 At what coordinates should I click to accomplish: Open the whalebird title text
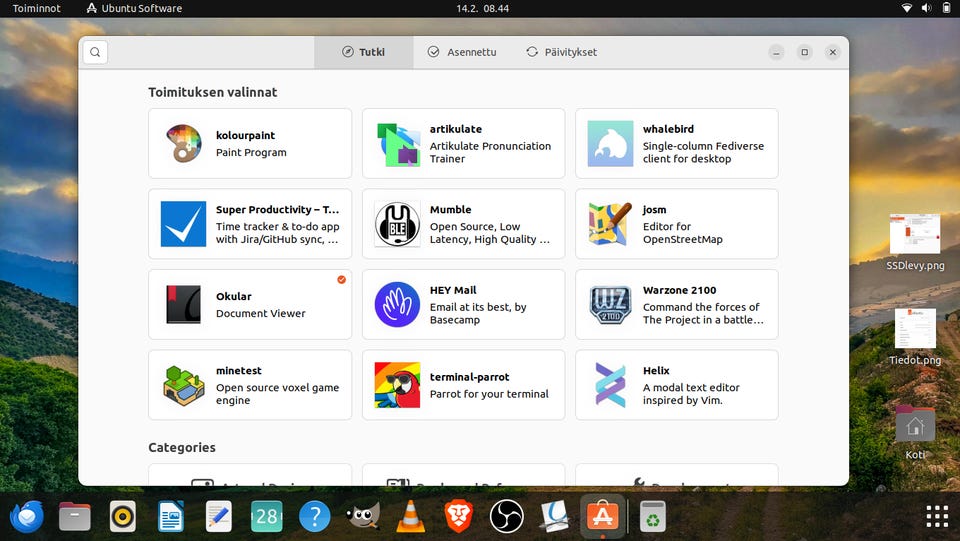point(669,129)
